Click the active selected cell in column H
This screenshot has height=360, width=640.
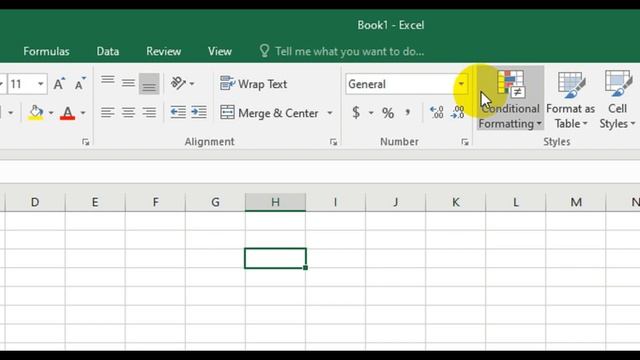point(276,258)
